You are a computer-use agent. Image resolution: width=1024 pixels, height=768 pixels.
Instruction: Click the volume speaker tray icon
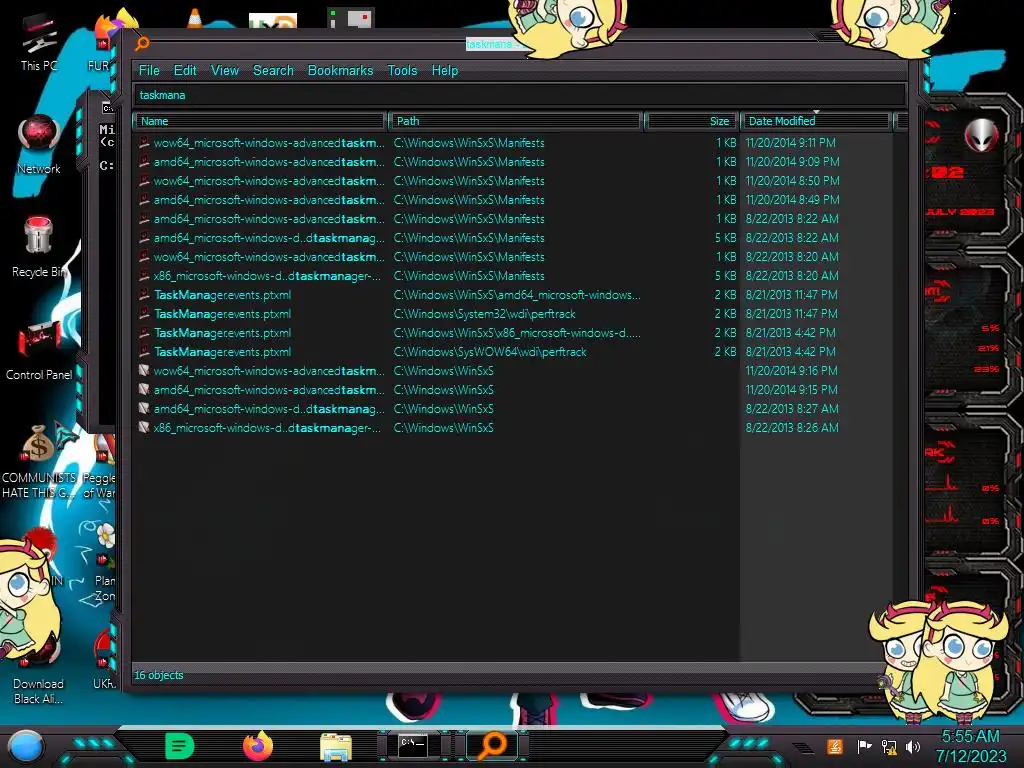click(913, 746)
